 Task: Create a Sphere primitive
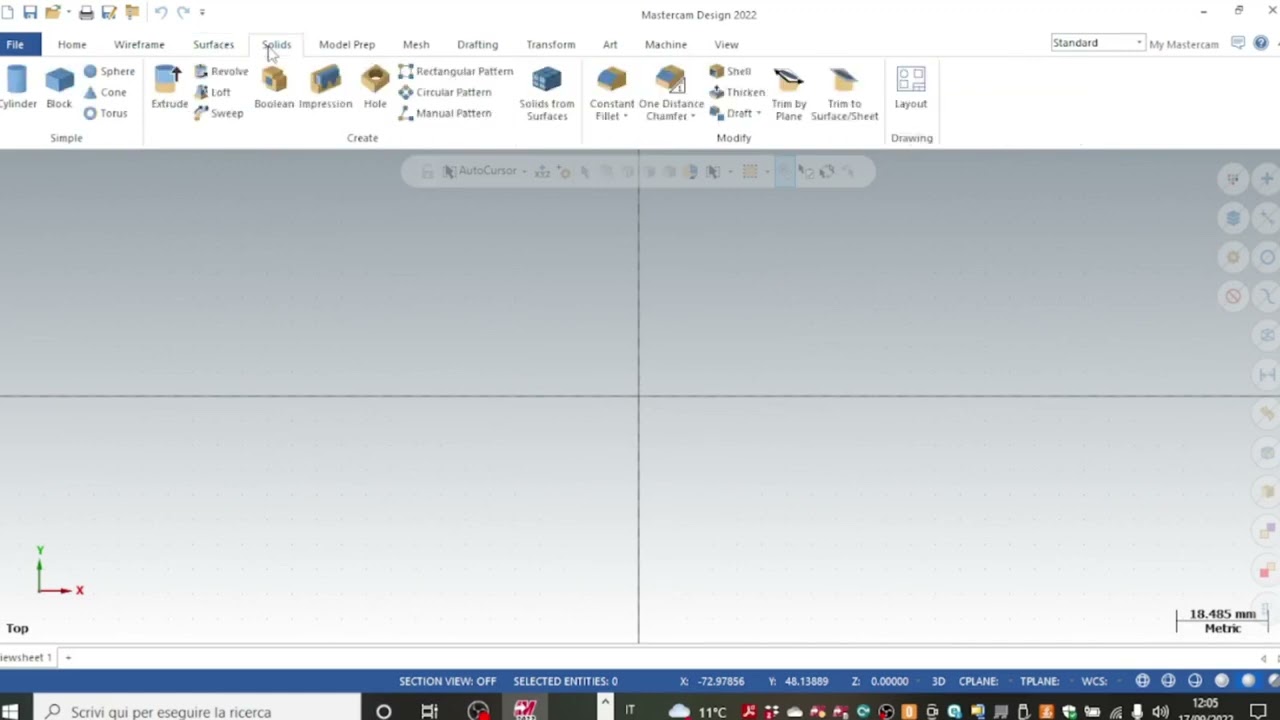(x=109, y=71)
